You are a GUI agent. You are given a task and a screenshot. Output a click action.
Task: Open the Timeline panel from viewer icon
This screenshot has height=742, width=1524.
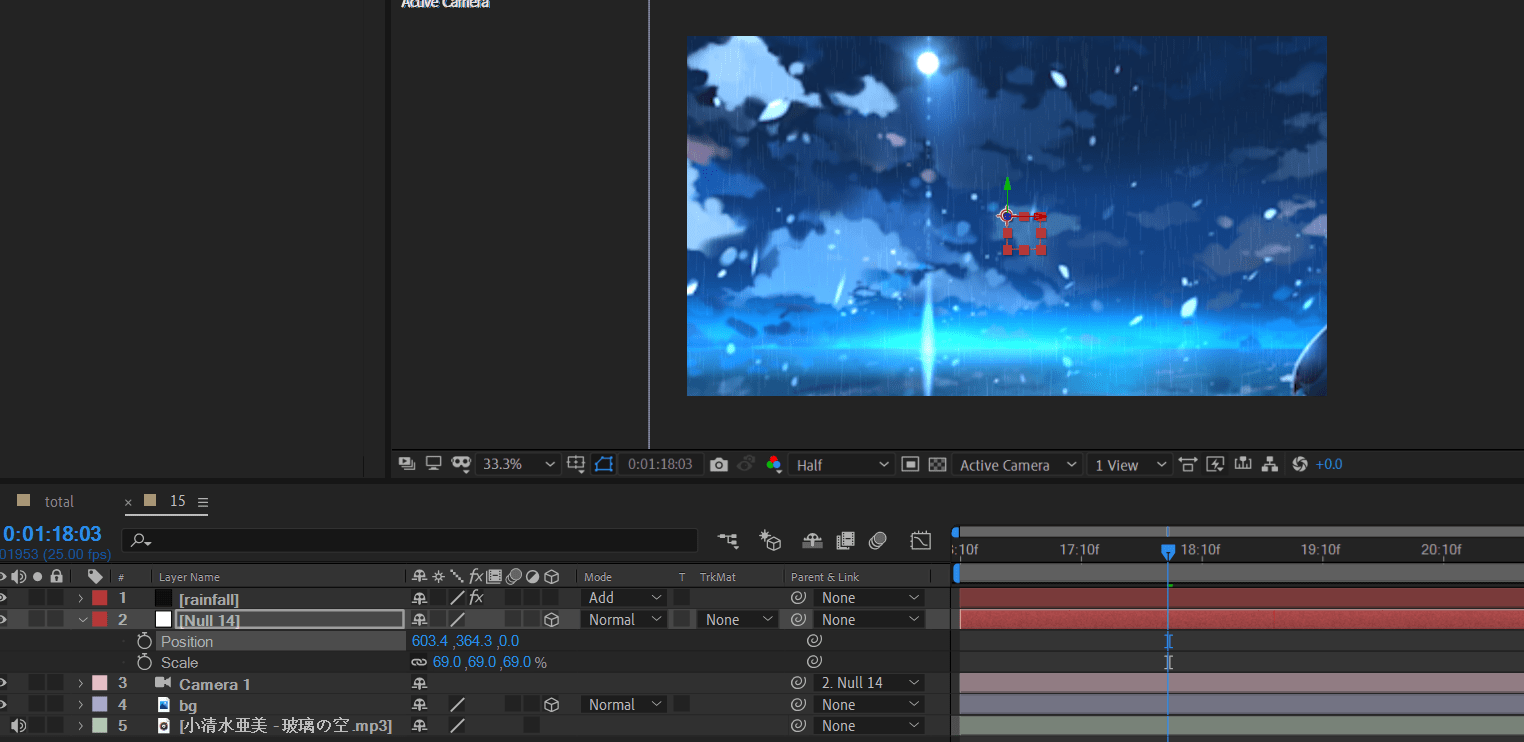pos(1243,464)
